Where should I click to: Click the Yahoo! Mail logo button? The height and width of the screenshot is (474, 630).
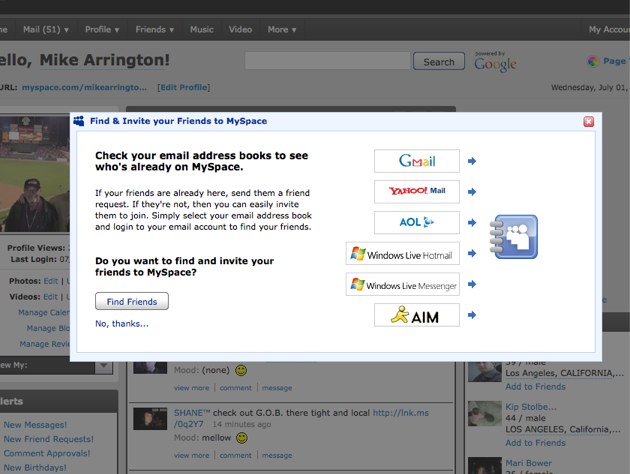coord(417,192)
